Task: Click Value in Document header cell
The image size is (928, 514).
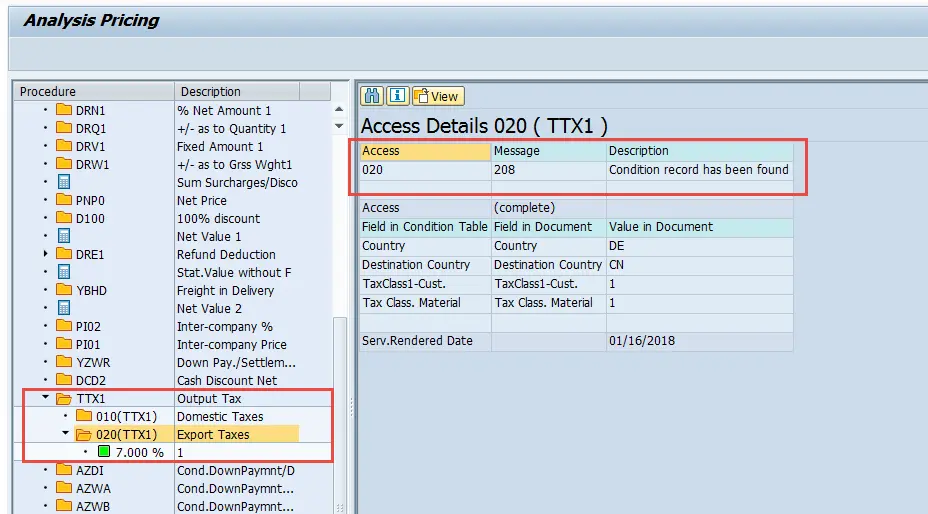Action: (699, 227)
